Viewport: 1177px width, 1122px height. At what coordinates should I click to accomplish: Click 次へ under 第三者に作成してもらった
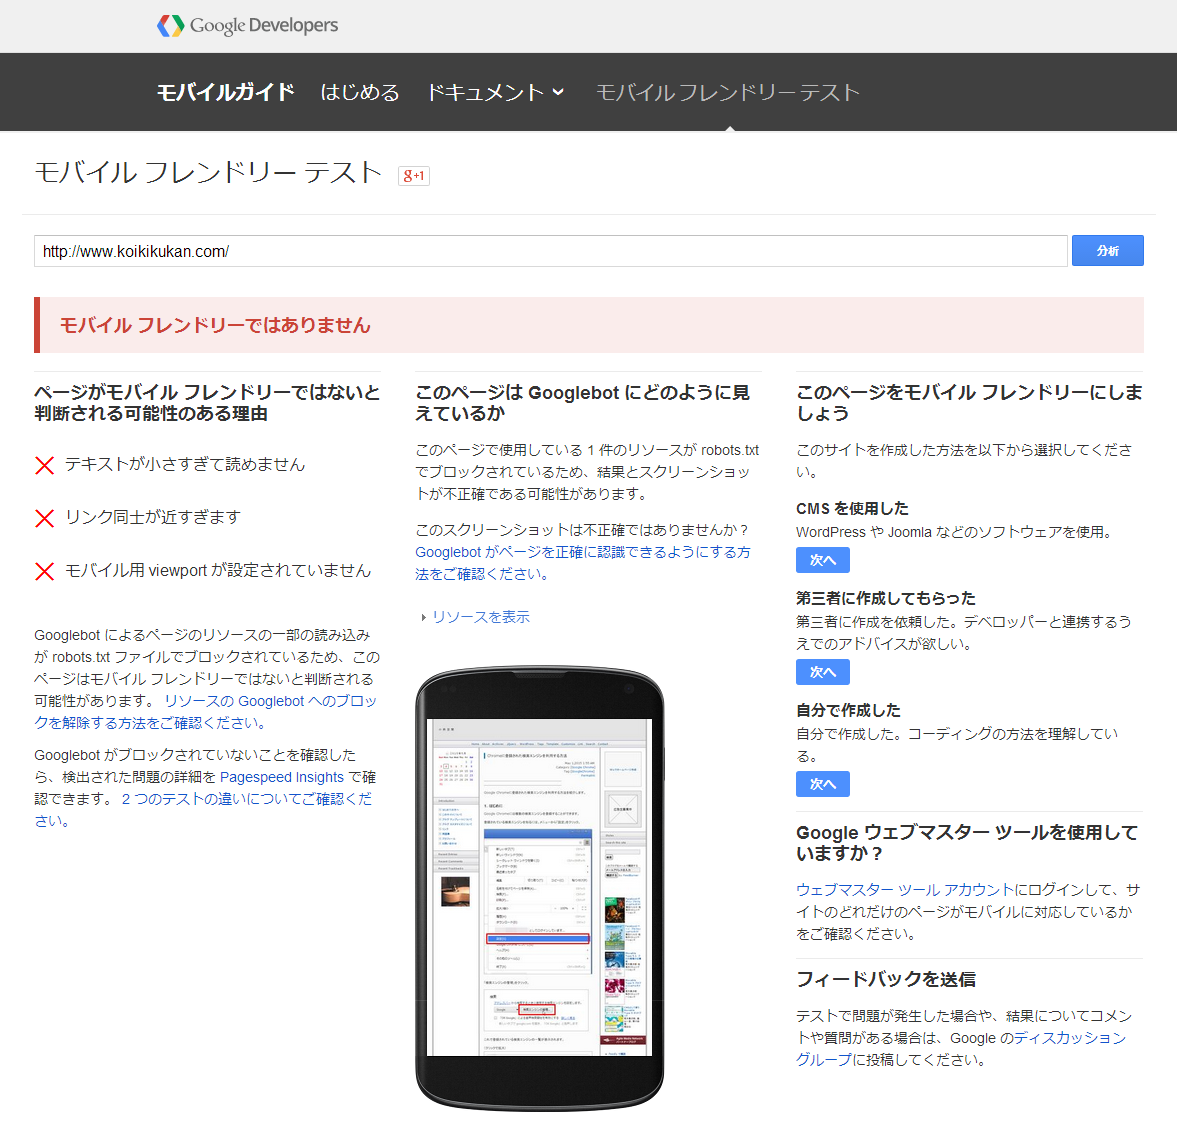pos(823,672)
